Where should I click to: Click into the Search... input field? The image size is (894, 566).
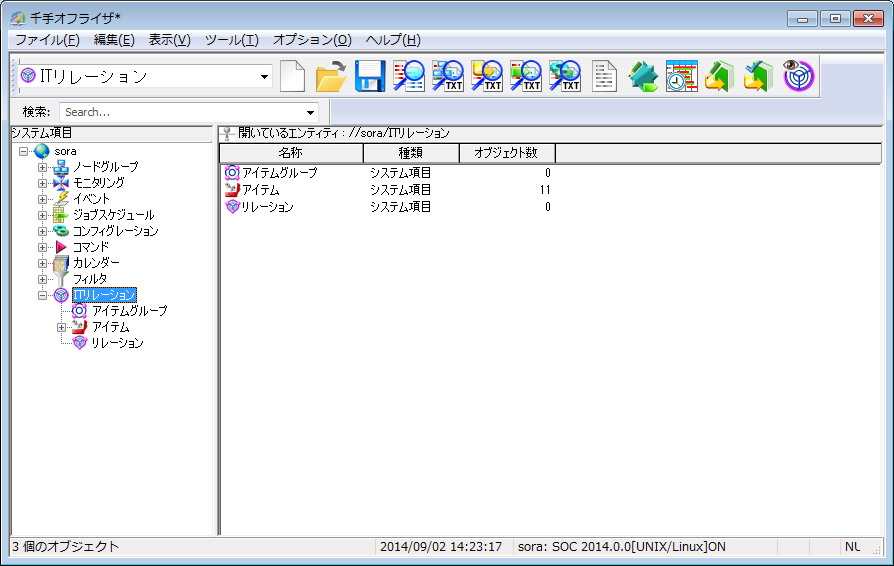[x=181, y=112]
